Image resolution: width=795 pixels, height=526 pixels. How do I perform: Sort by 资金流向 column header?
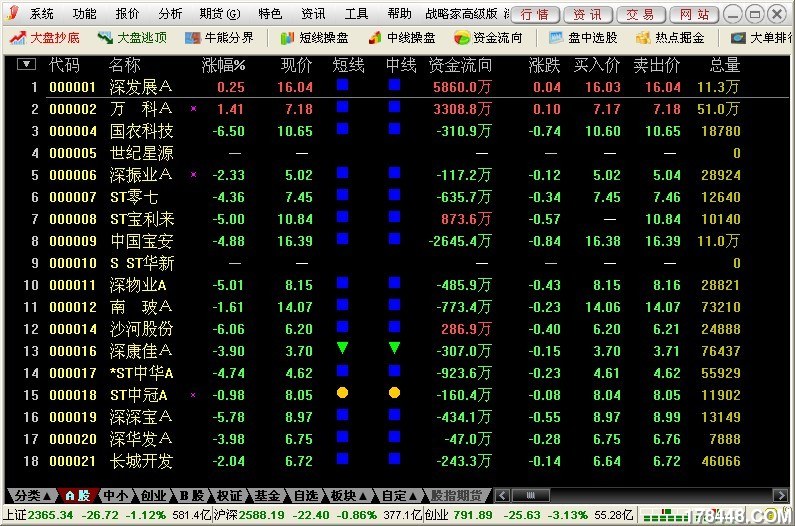point(460,65)
